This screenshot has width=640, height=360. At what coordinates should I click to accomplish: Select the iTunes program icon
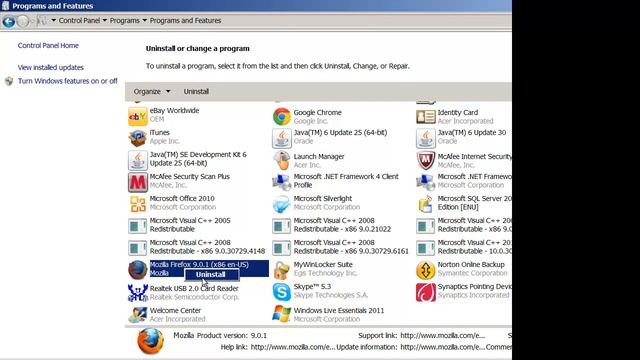tap(138, 138)
